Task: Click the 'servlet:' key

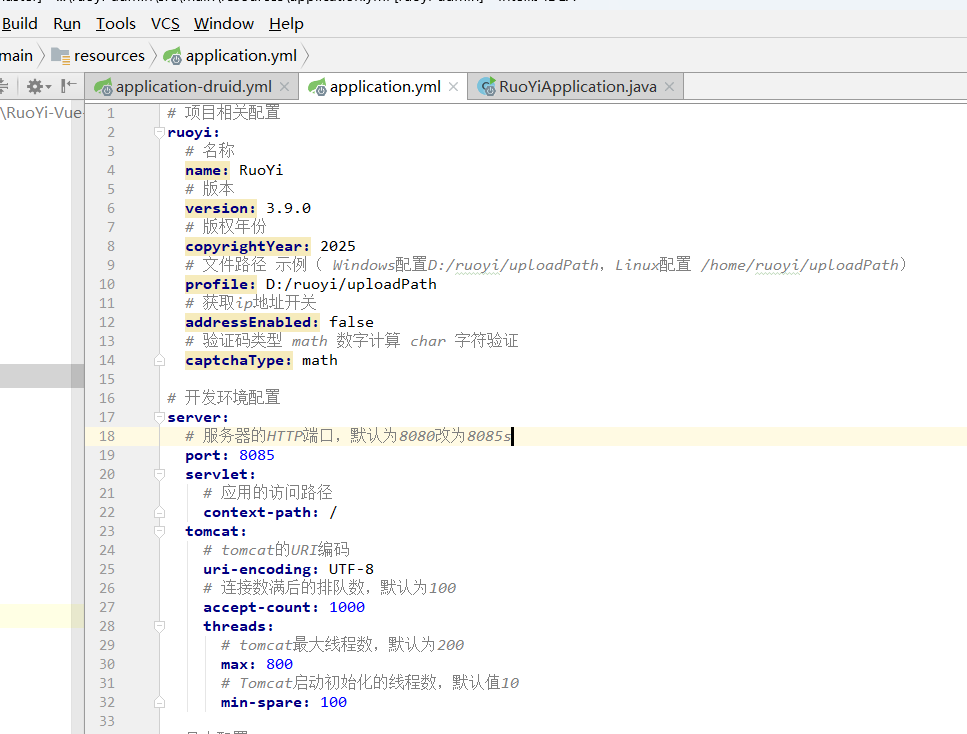Action: click(x=220, y=474)
